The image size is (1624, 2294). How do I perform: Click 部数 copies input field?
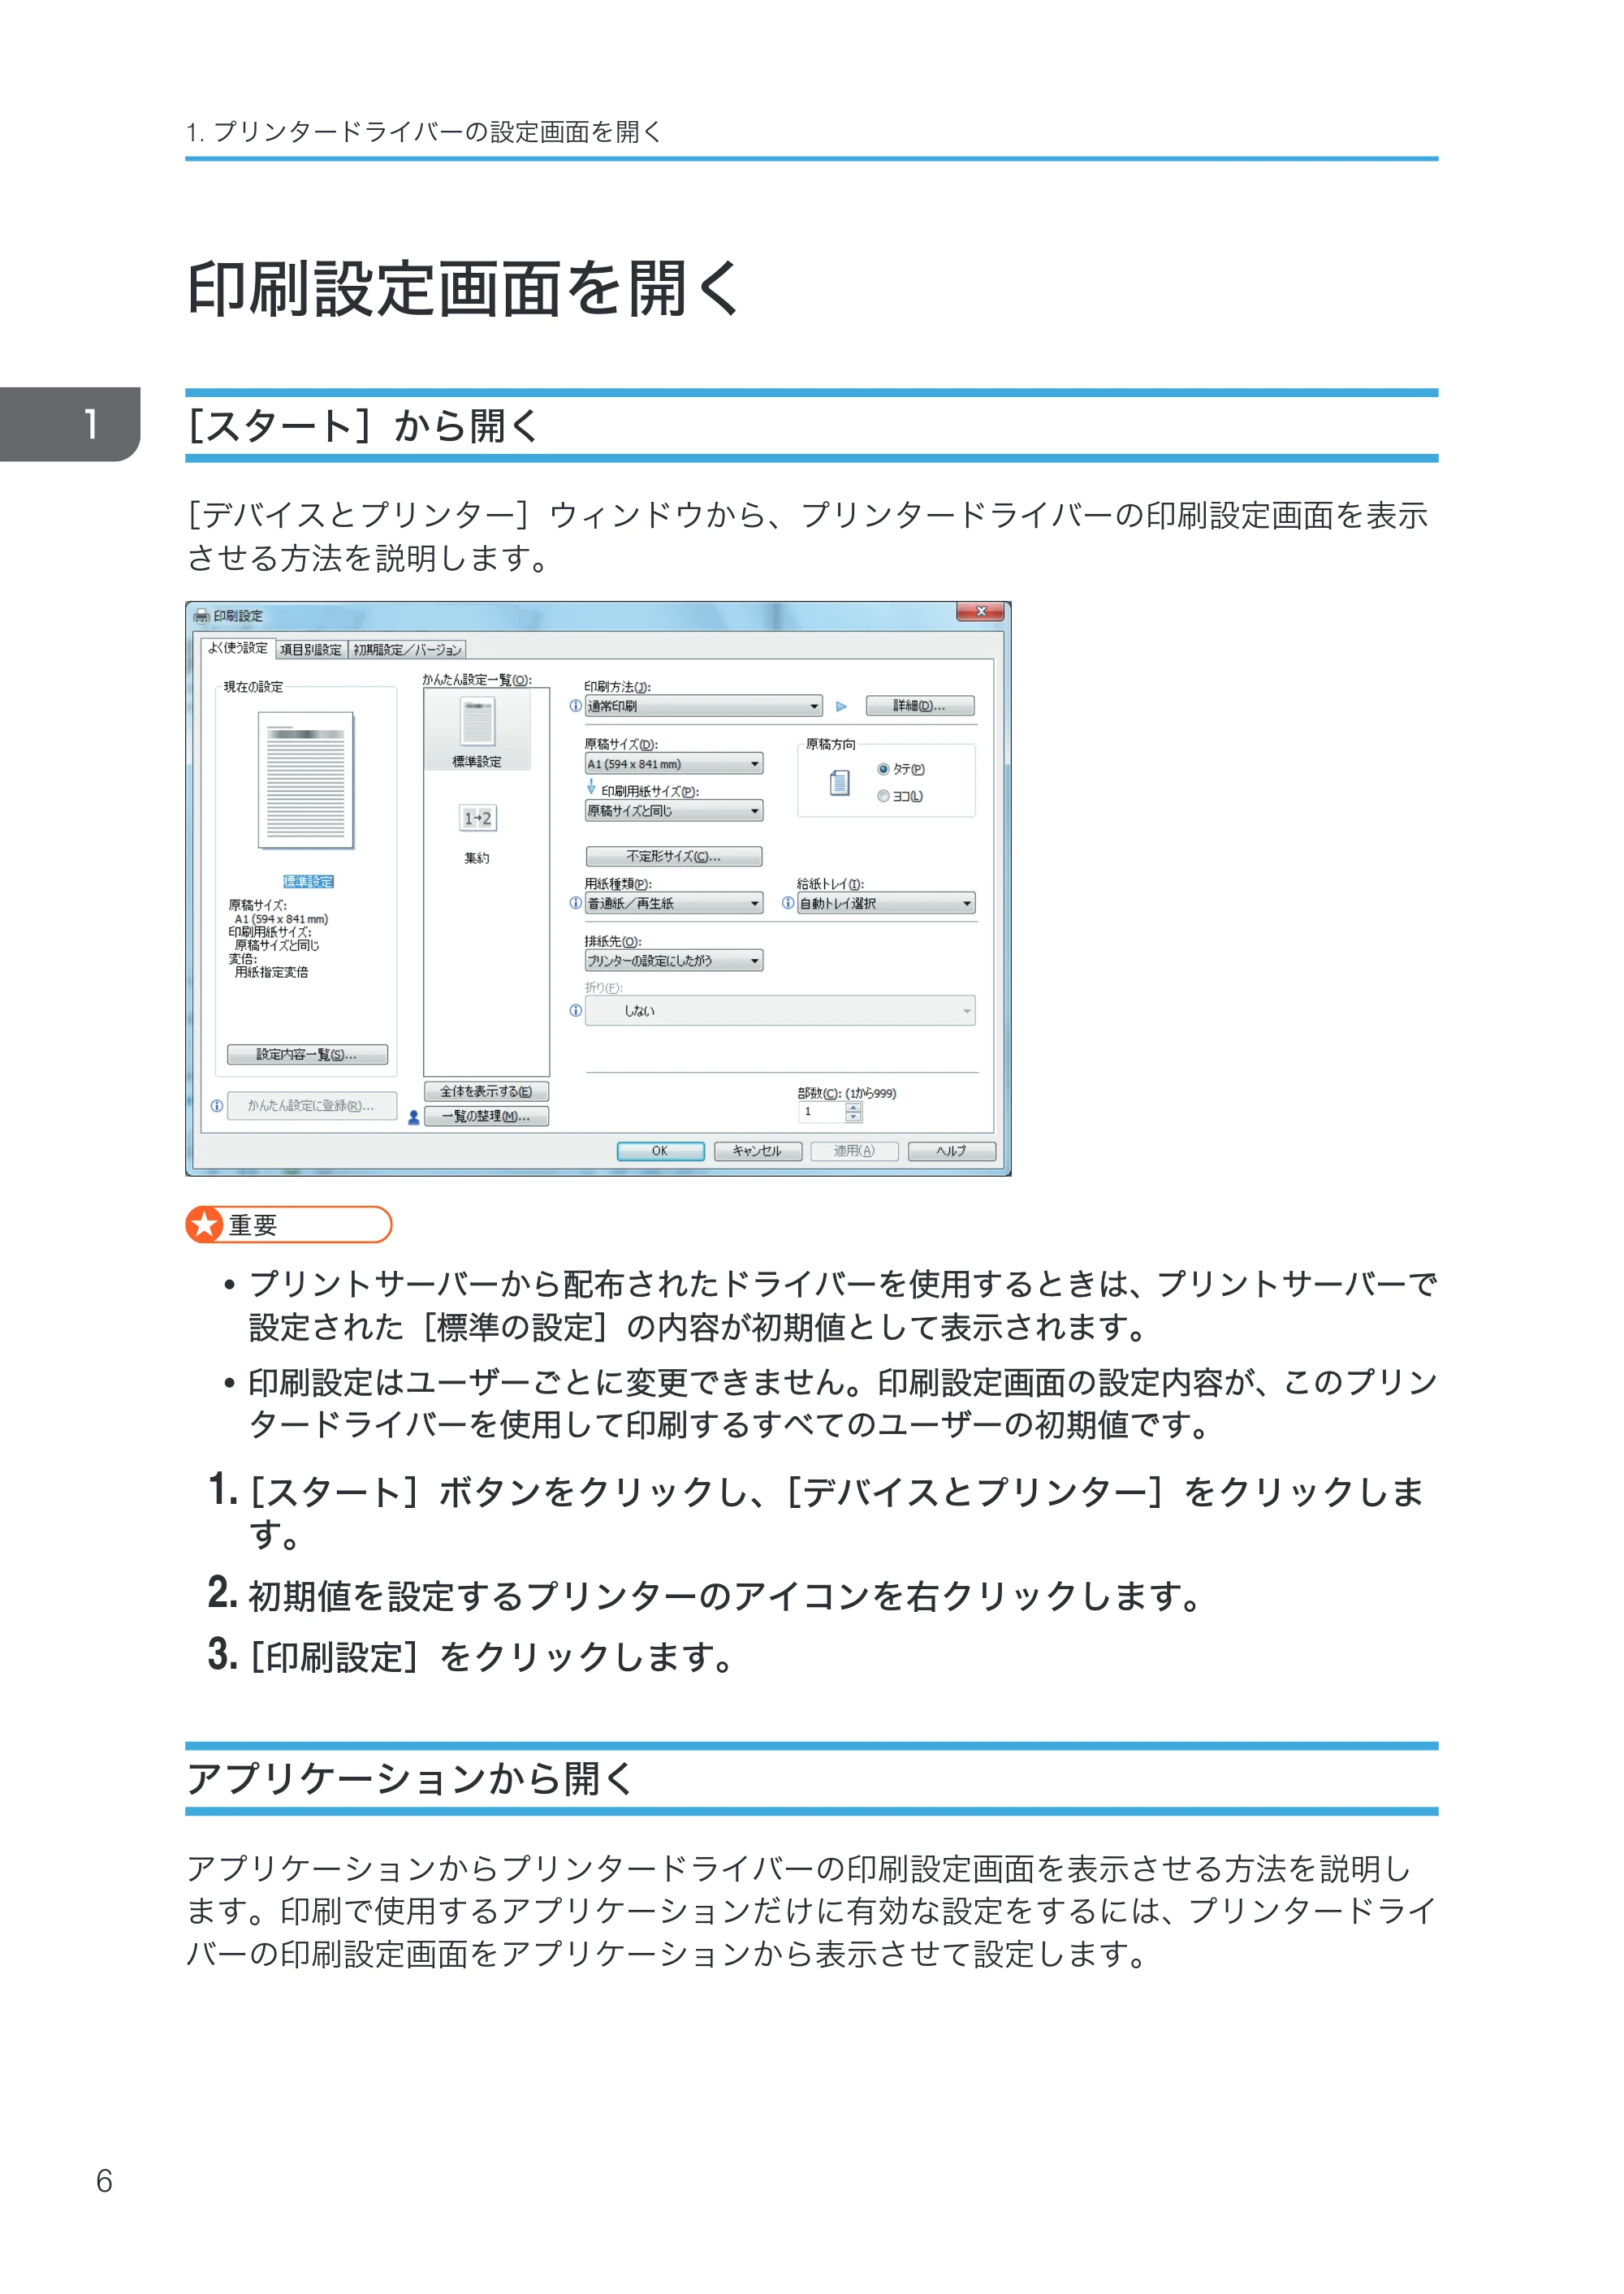pyautogui.click(x=822, y=1112)
